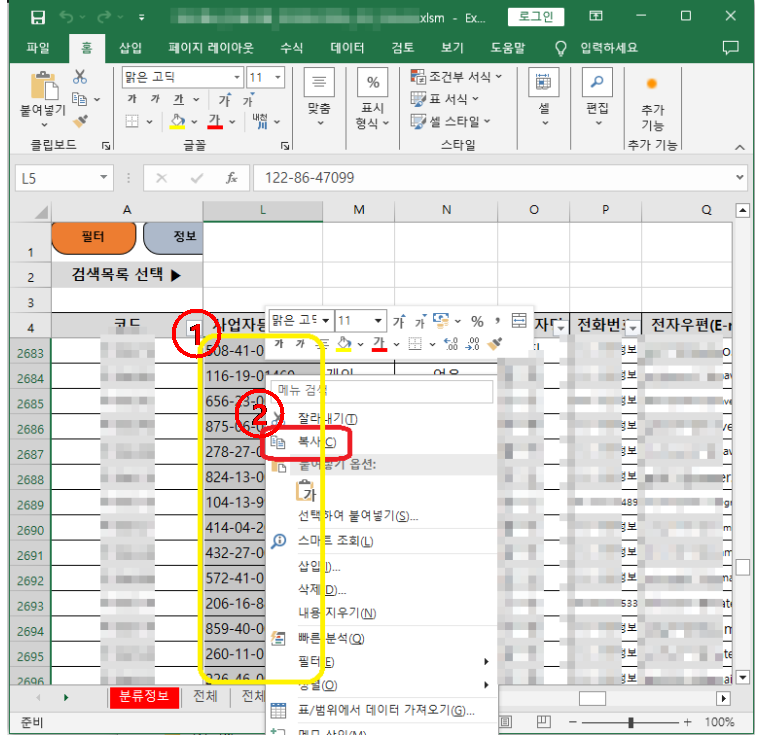The height and width of the screenshot is (736, 763).
Task: Click the 붙여넣기 clipboard icon
Action: point(44,86)
